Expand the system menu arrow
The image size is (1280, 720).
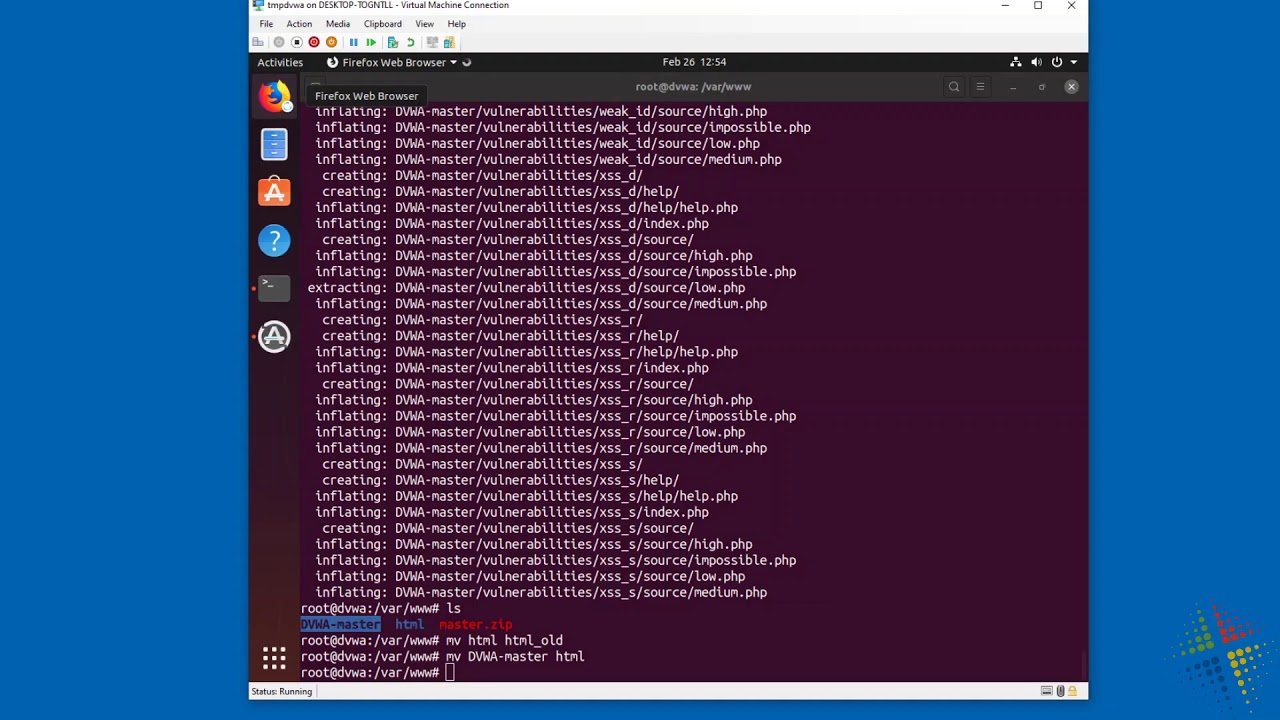click(x=1073, y=62)
